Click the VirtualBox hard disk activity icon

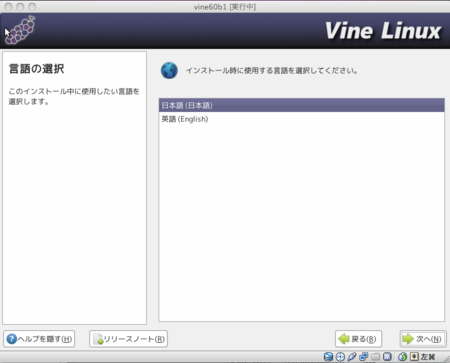[328, 357]
